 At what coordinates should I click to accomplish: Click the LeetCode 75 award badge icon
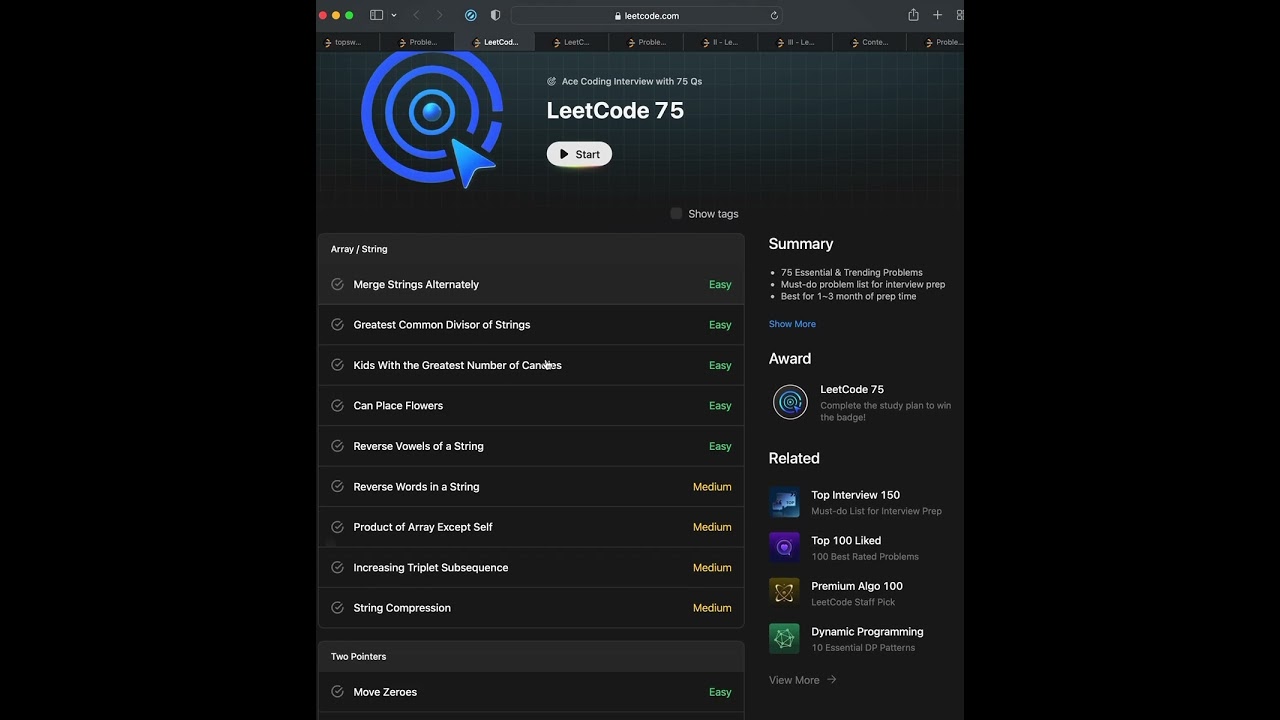click(790, 402)
